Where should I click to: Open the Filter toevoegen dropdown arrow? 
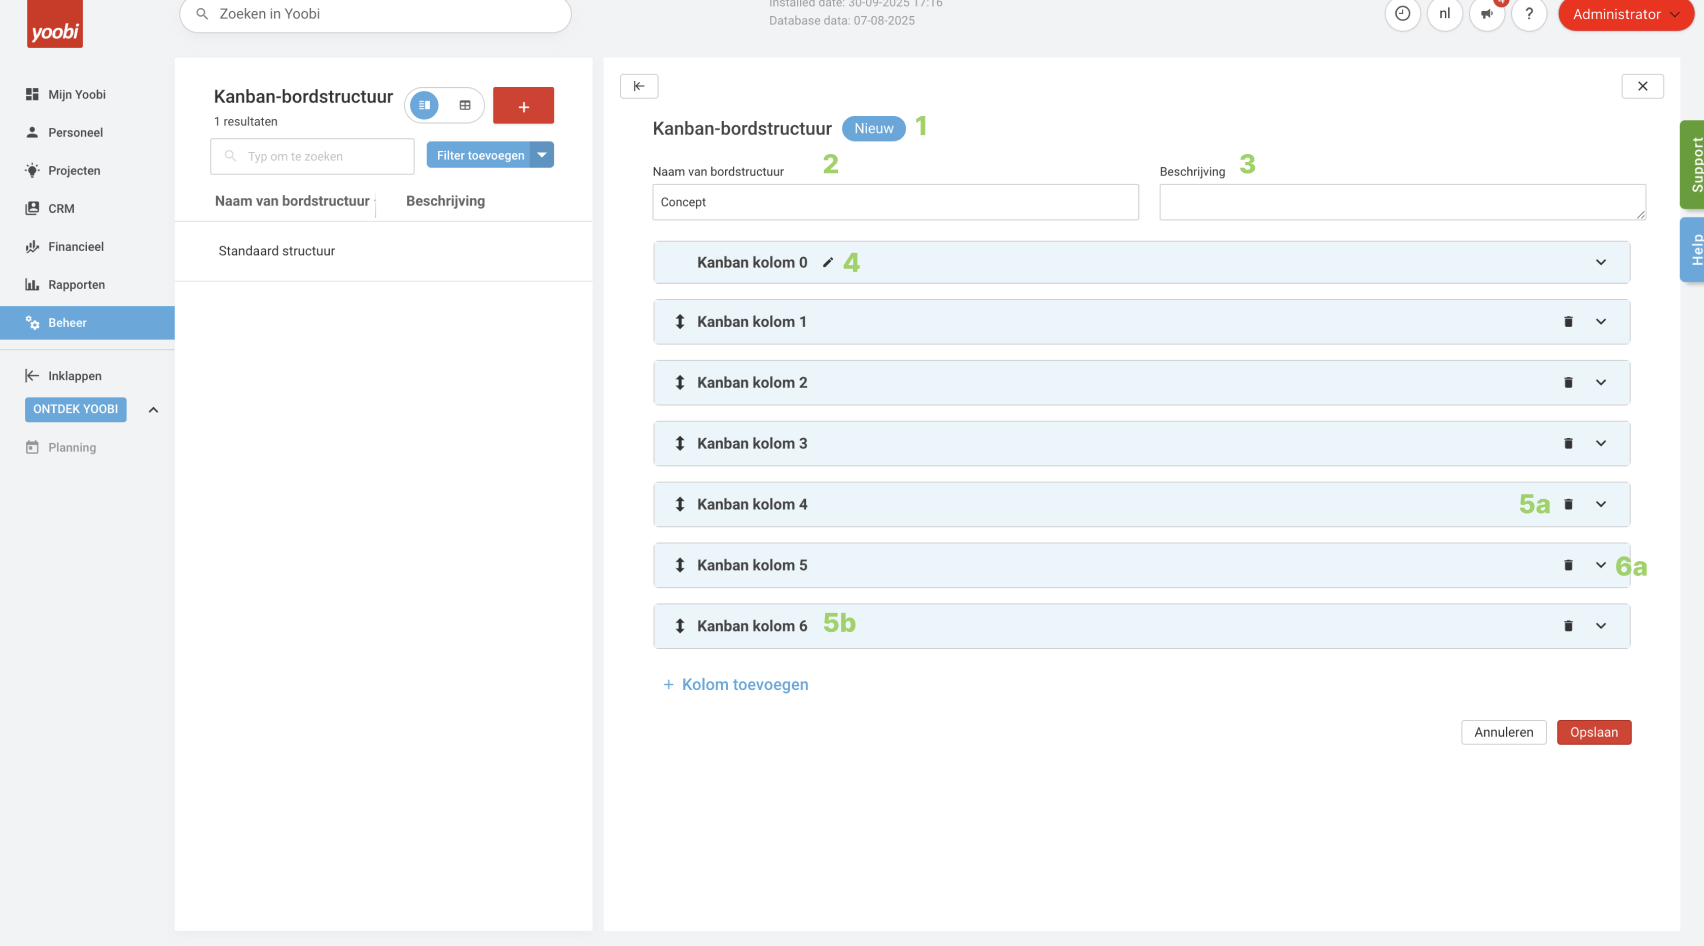pos(542,155)
